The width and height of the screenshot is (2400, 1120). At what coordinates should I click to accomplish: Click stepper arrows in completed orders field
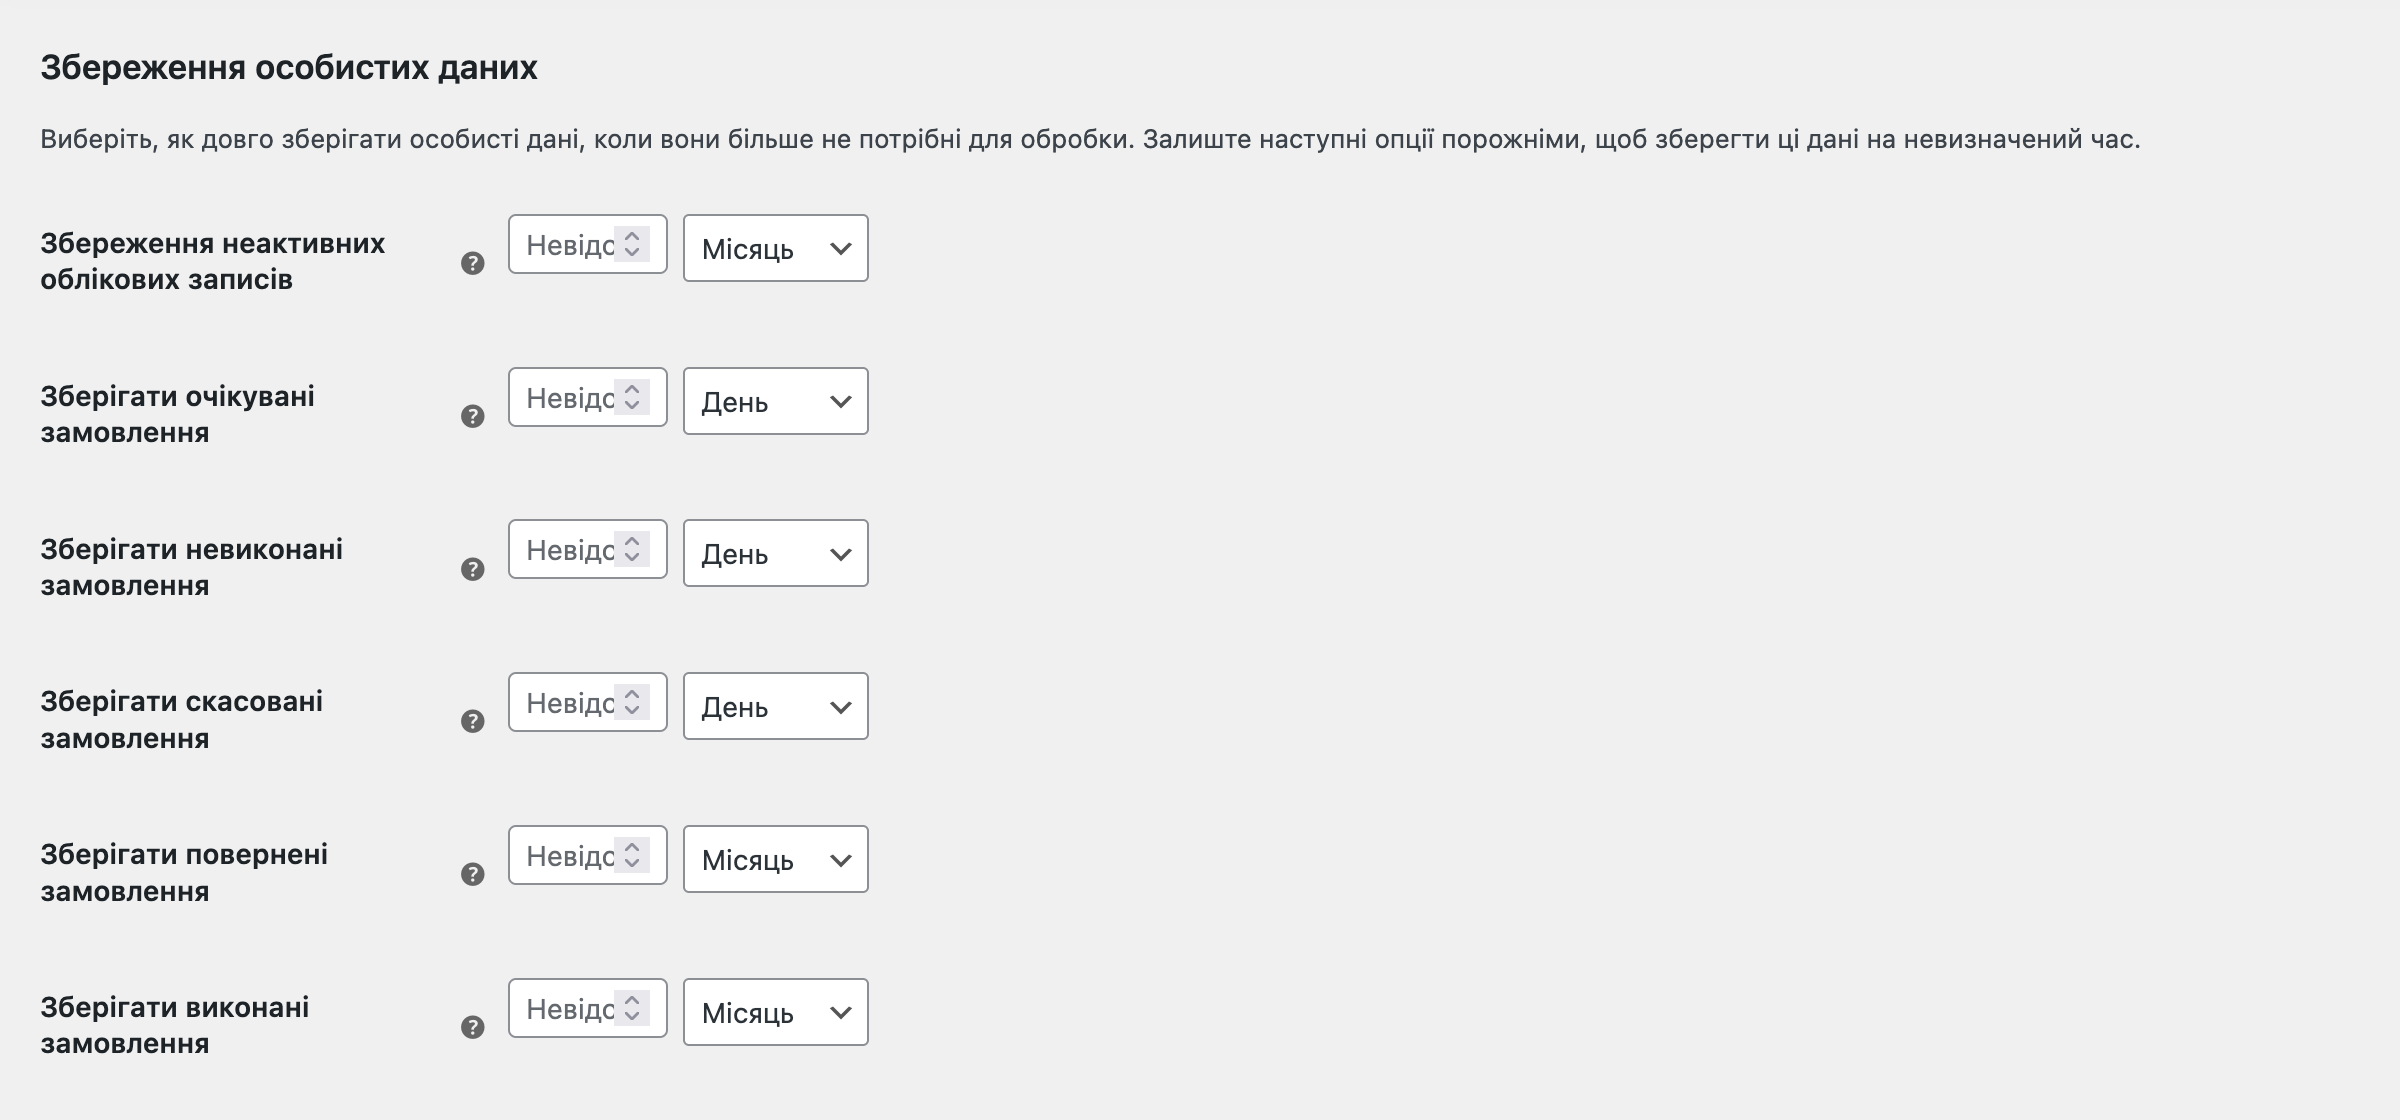click(632, 1008)
